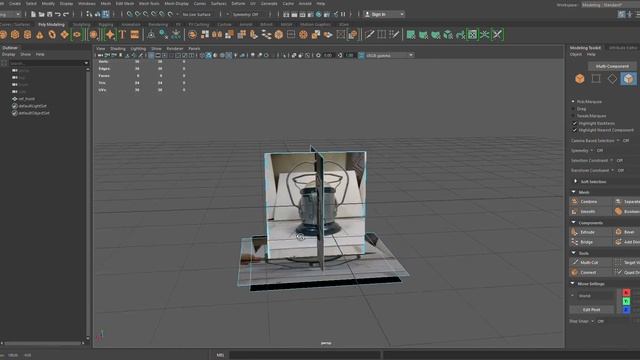Viewport: 640px width, 360px height.
Task: Click the redo arrow icon
Action: (66, 14)
